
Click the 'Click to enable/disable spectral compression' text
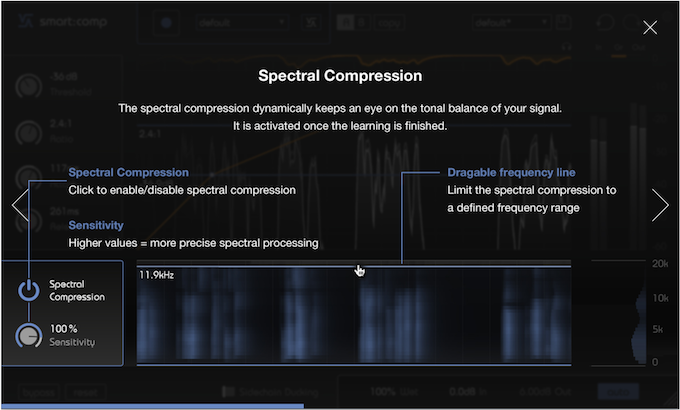(182, 190)
